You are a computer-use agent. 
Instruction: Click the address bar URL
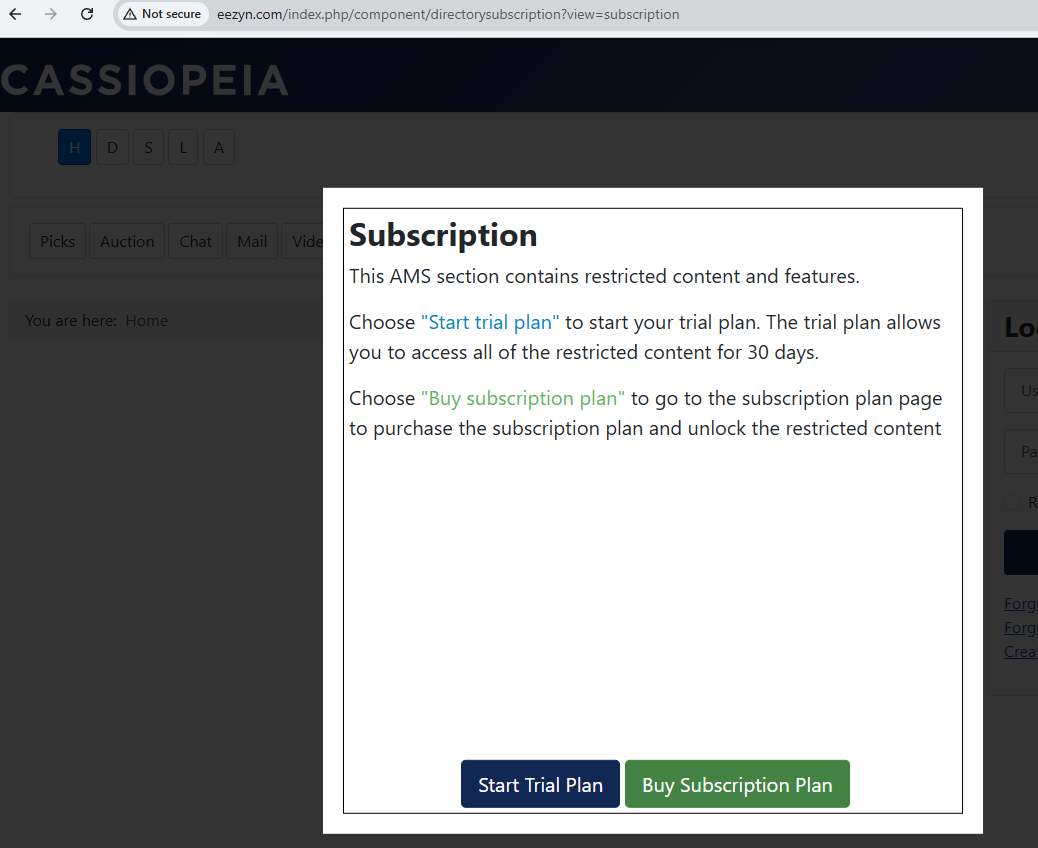(x=448, y=14)
